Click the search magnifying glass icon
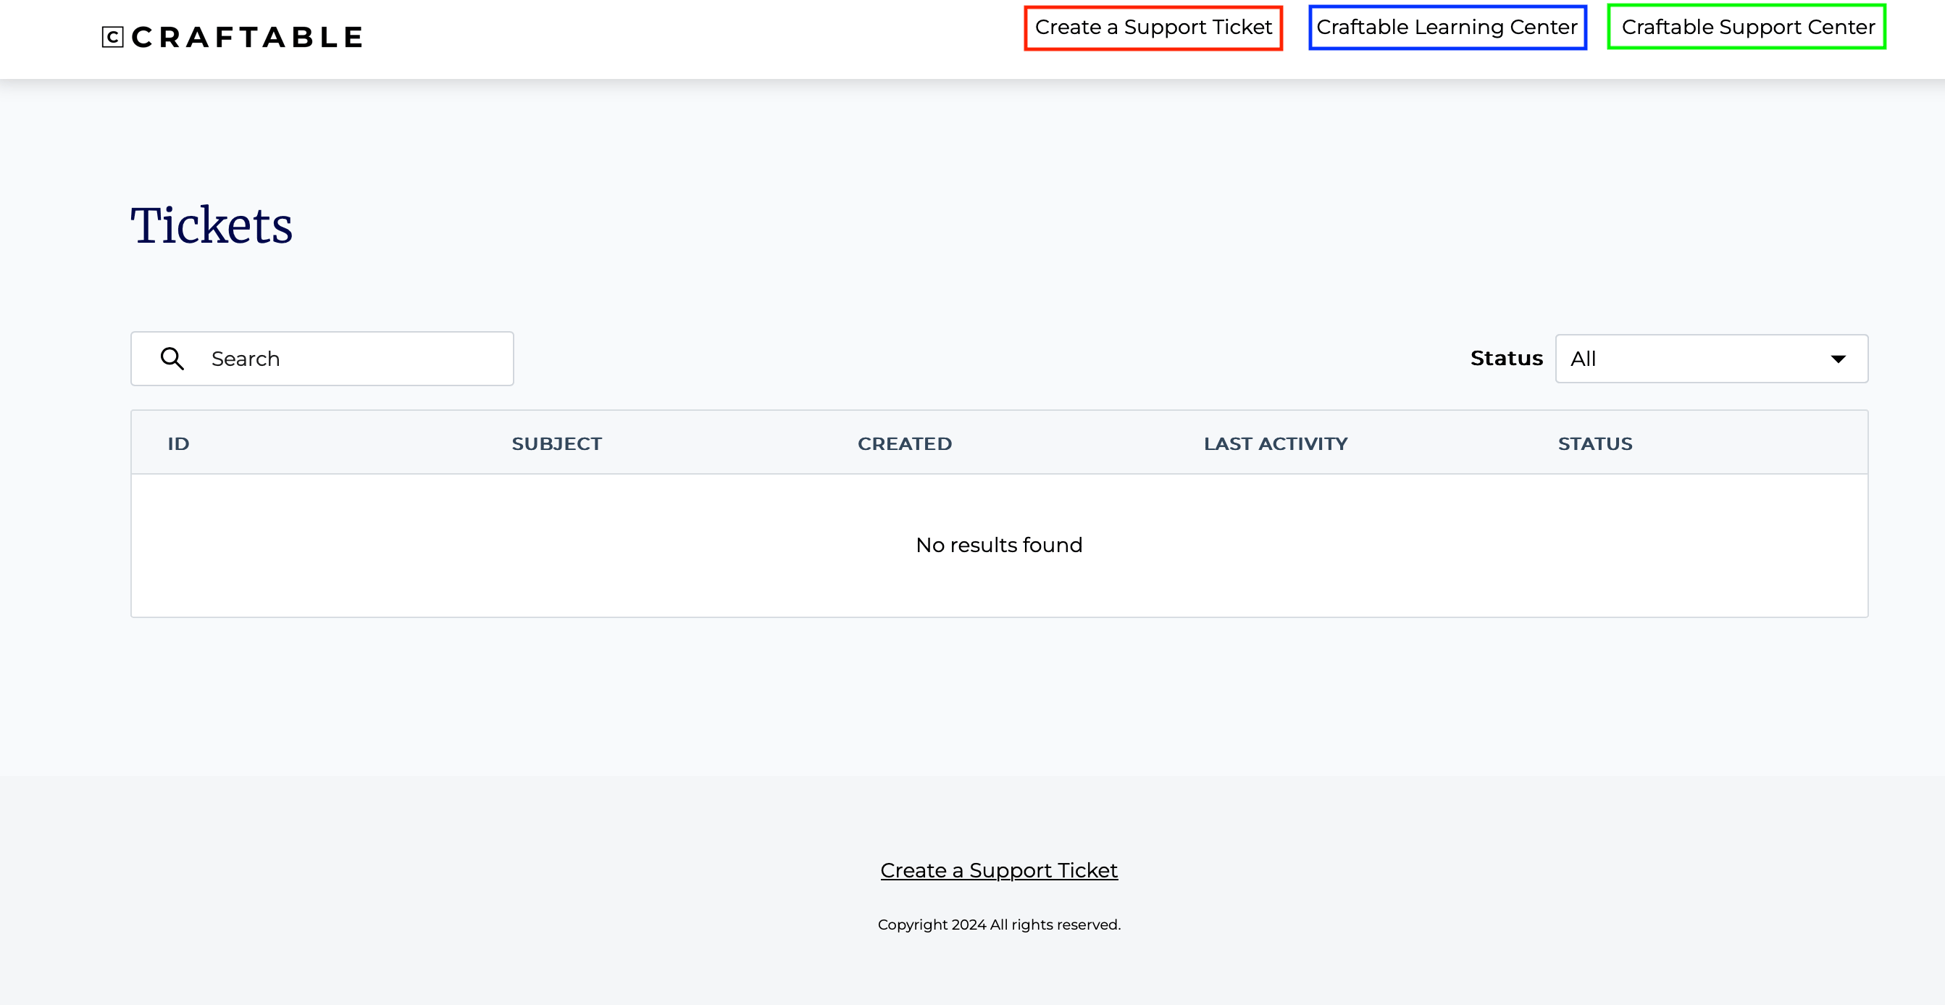Image resolution: width=1945 pixels, height=1005 pixels. click(172, 358)
